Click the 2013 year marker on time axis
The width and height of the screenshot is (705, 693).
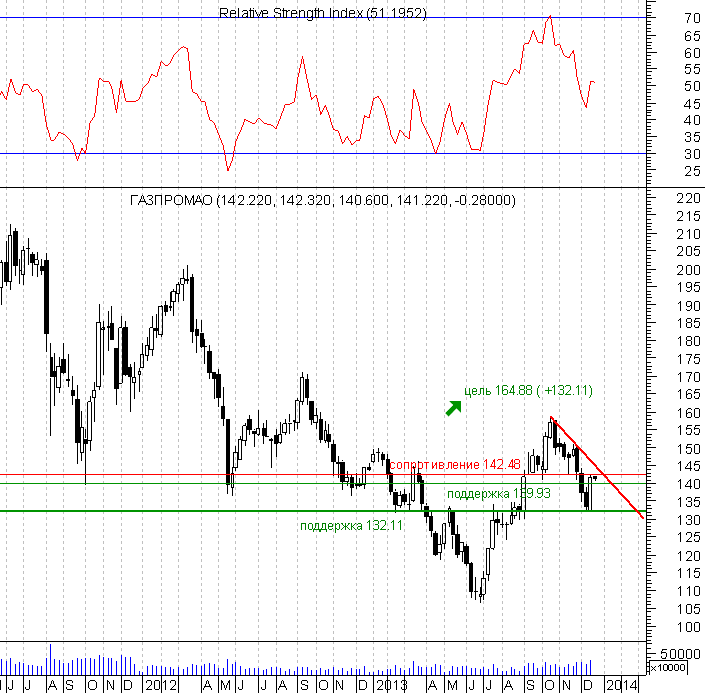[390, 685]
